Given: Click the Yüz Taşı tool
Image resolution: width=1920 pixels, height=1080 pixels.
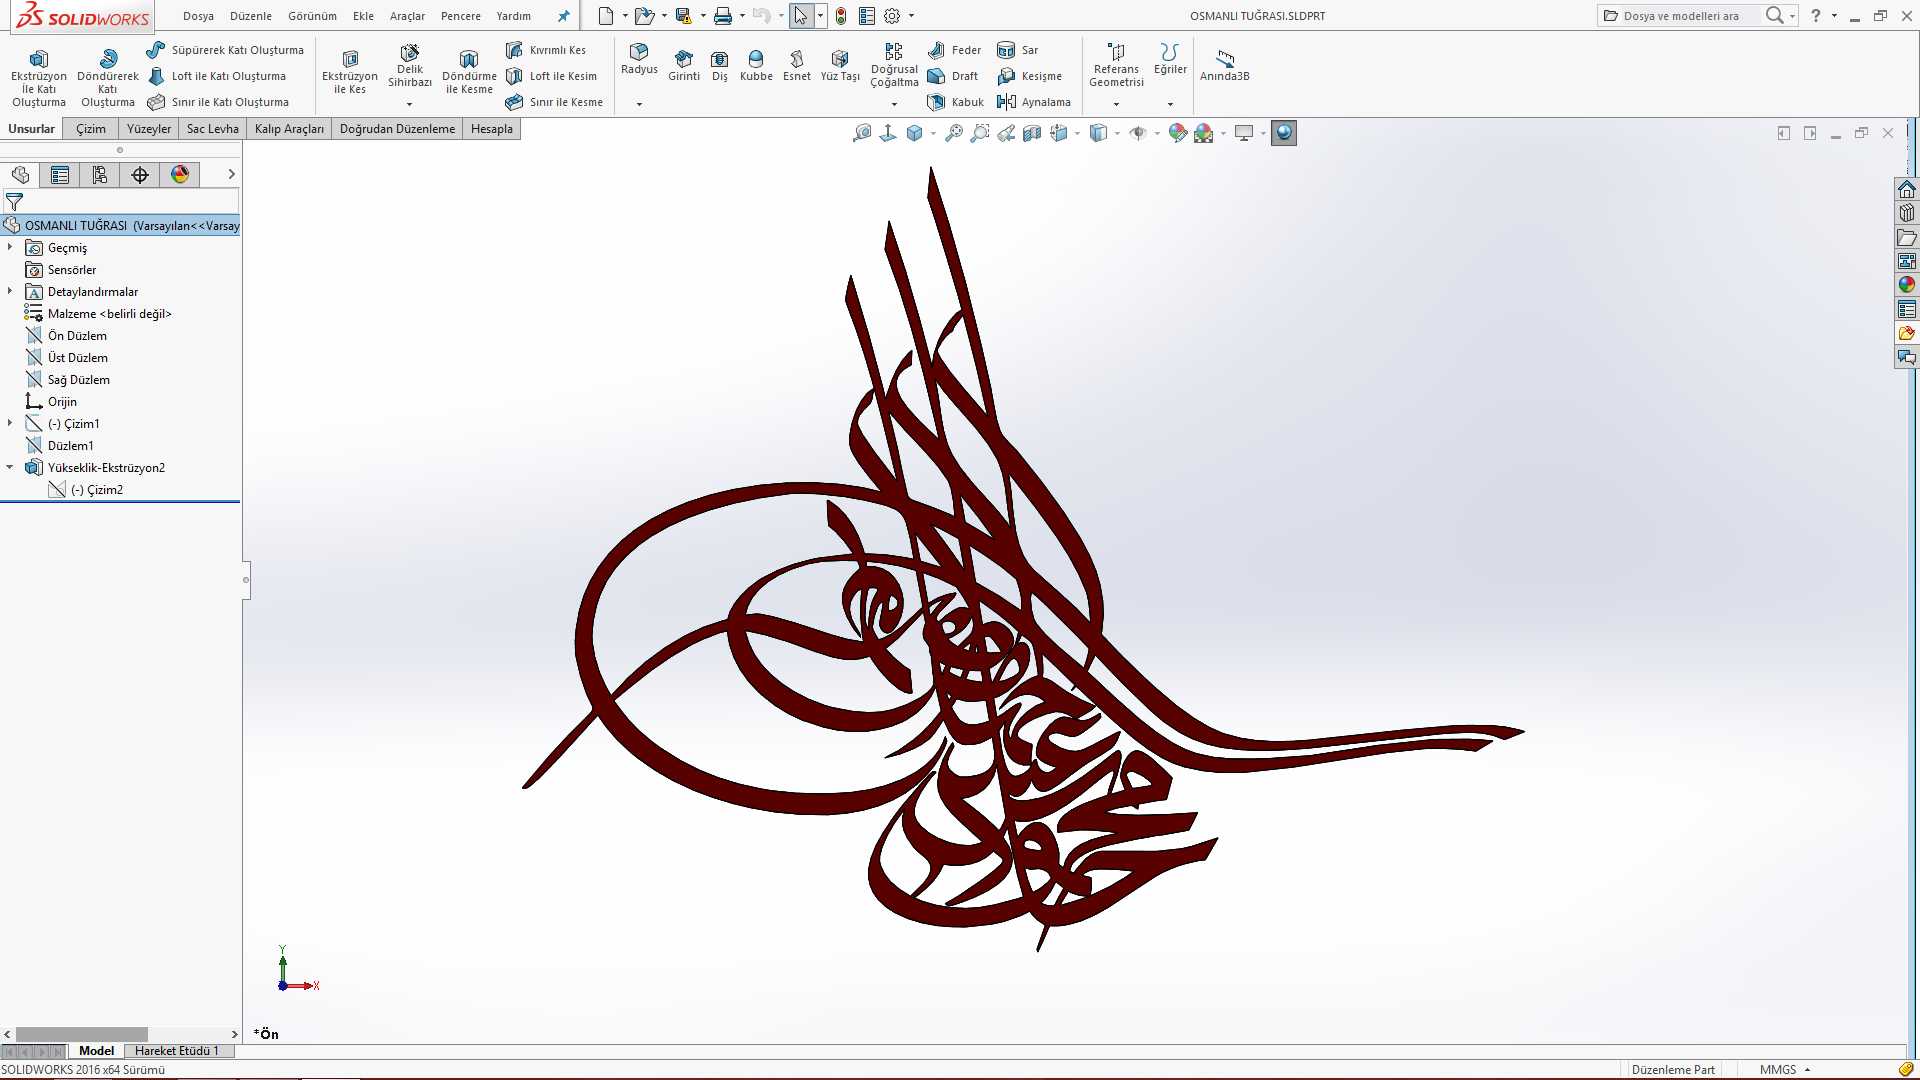Looking at the screenshot, I should coord(840,66).
